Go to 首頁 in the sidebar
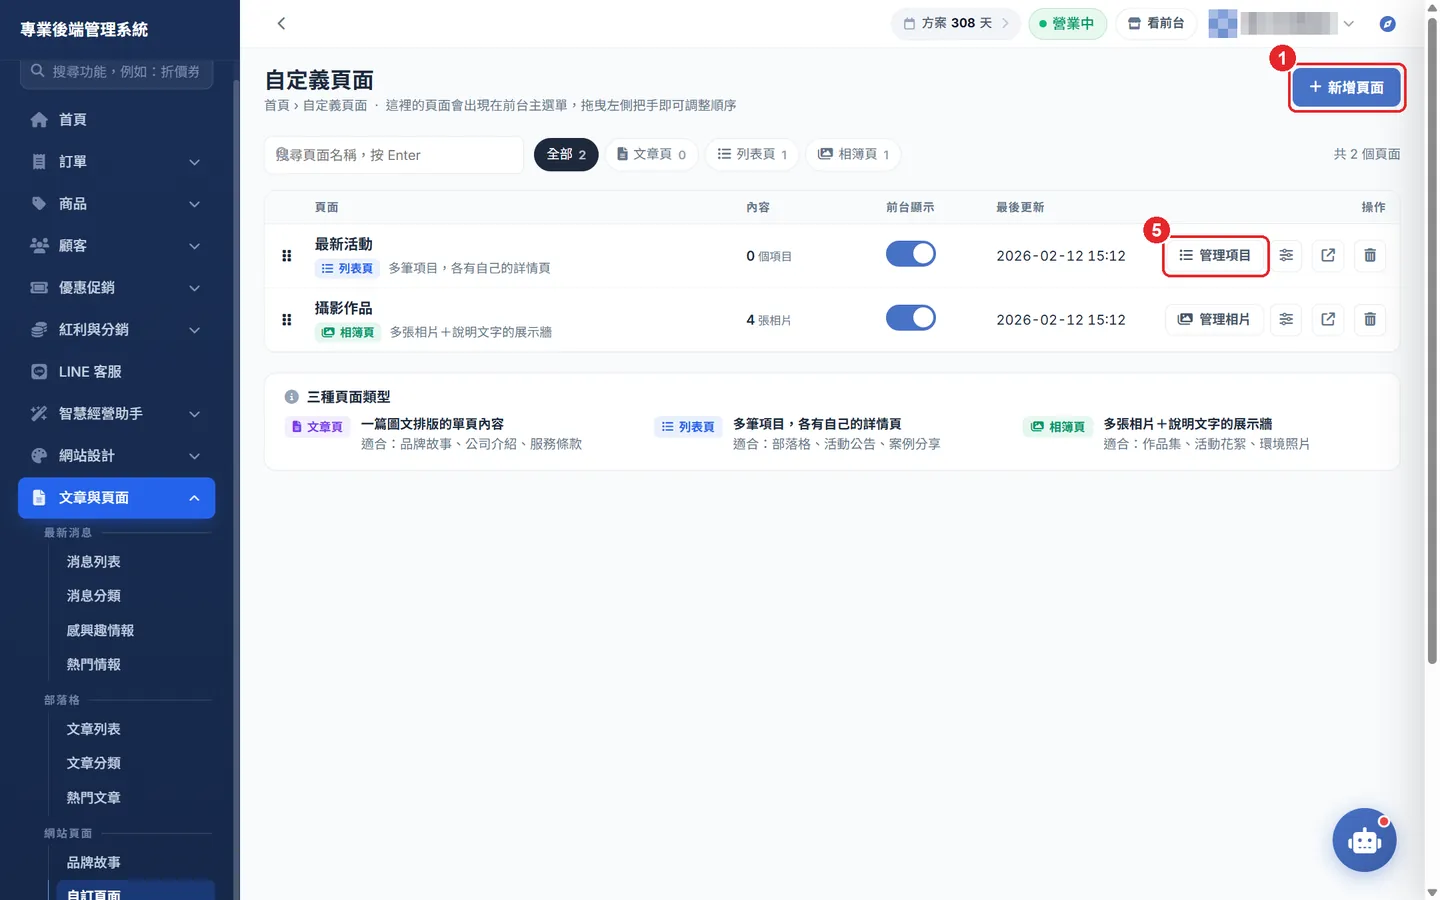 117,120
